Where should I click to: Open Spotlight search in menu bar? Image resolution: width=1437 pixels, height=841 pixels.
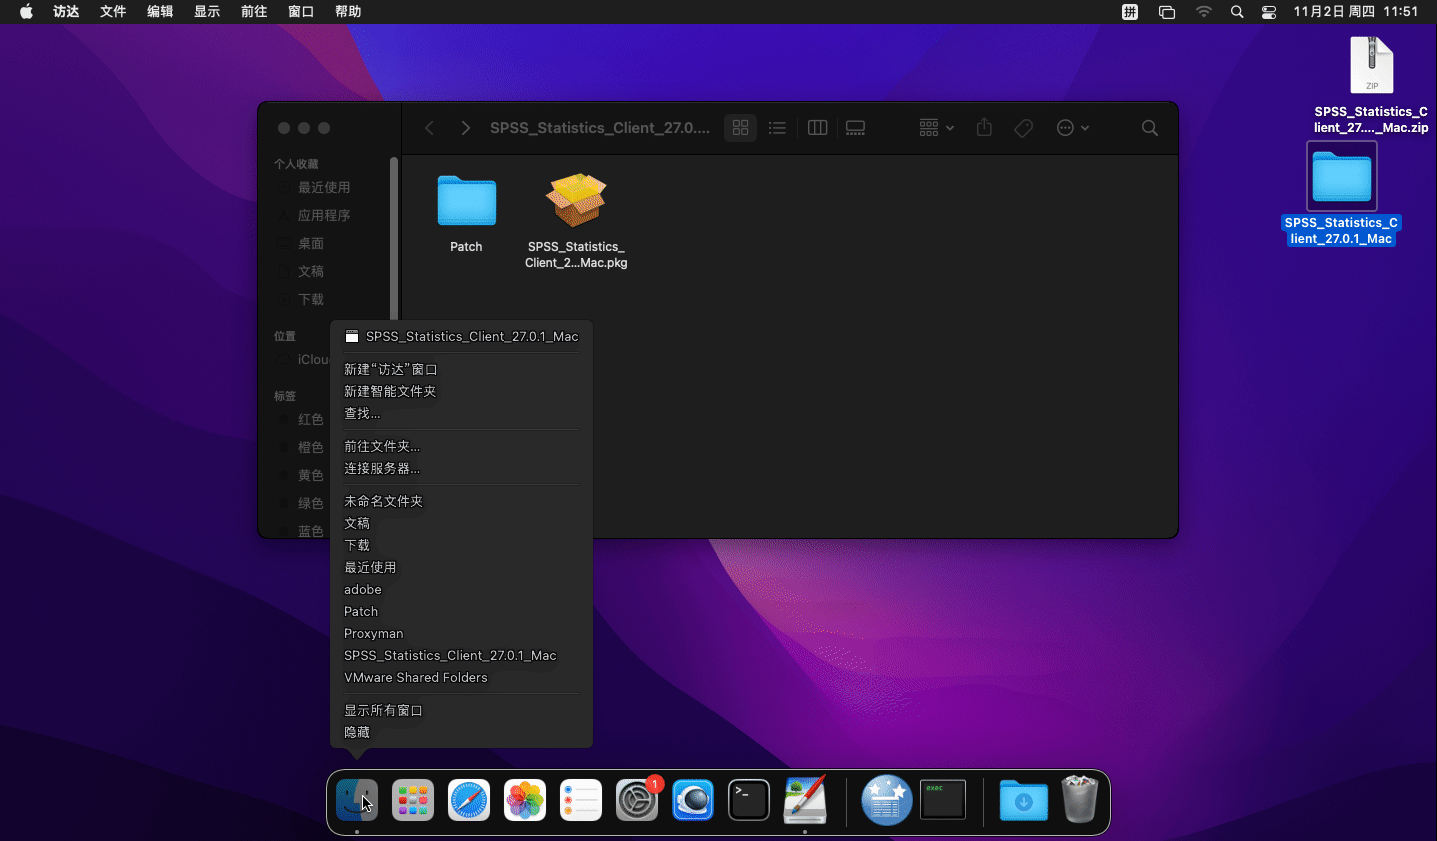[x=1237, y=12]
